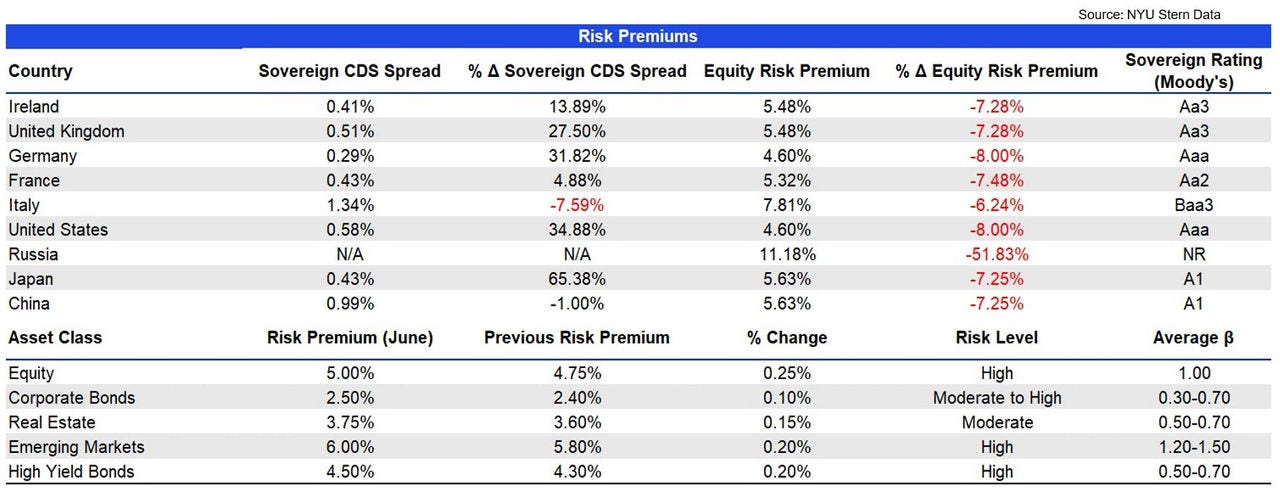Select Japan's 65.38% CDS spread change
The image size is (1280, 494).
[x=577, y=279]
